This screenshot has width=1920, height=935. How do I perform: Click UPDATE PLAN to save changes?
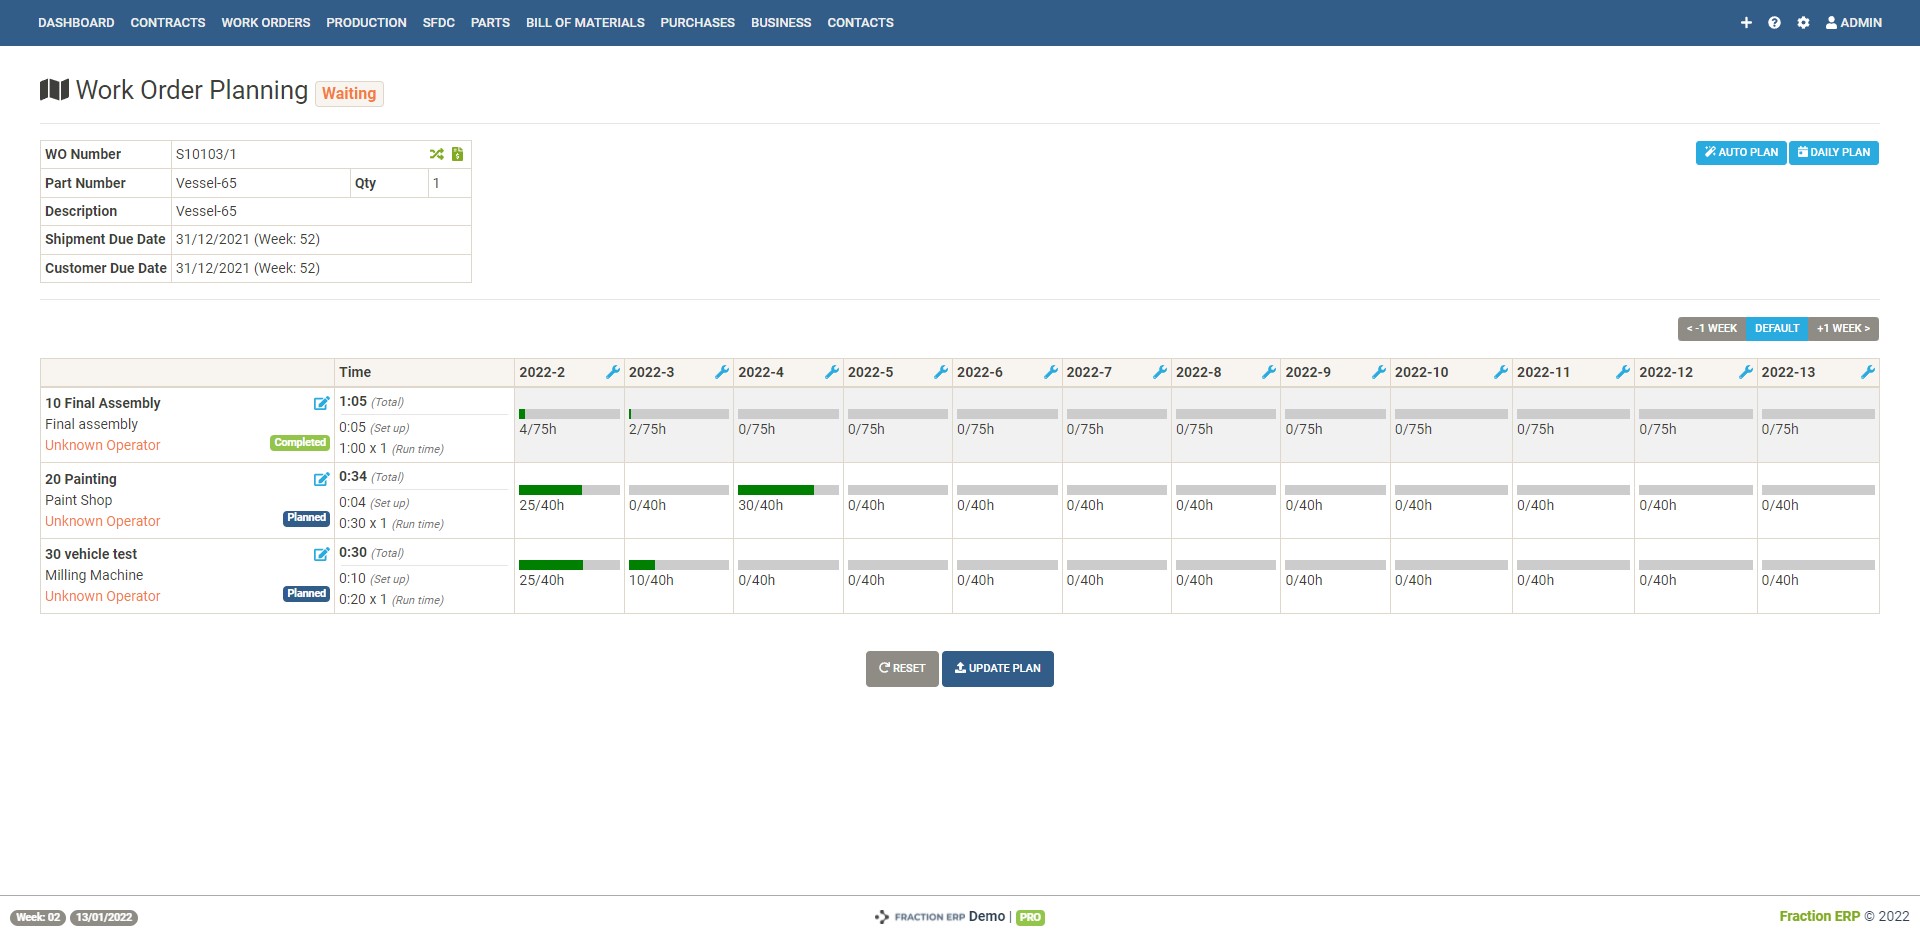pyautogui.click(x=997, y=668)
